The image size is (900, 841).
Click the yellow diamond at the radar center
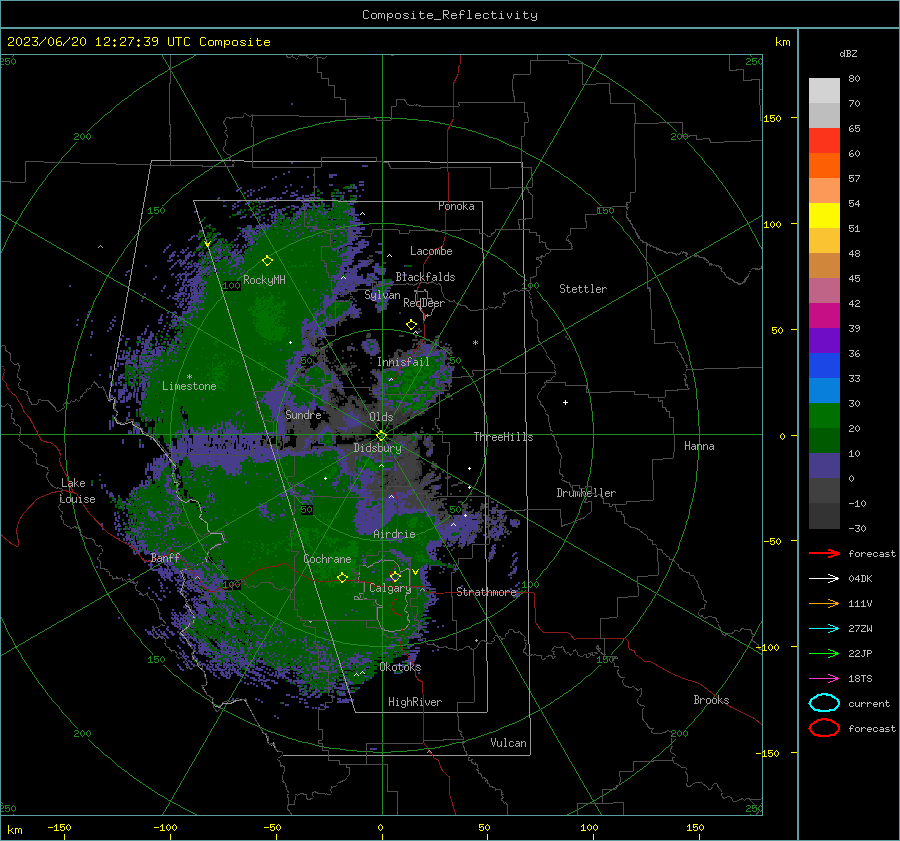[x=381, y=436]
